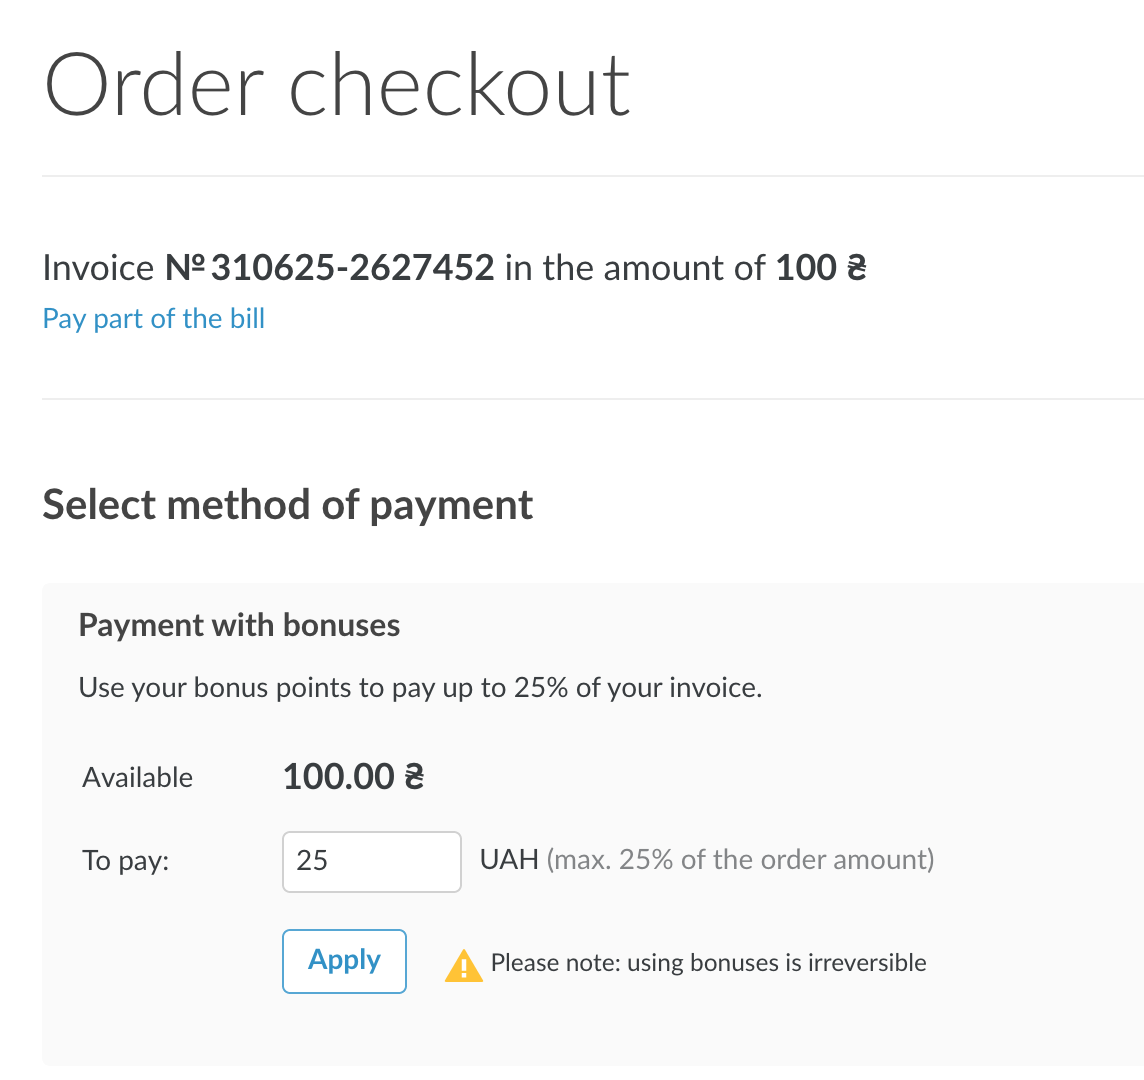
Task: Click the "UAH" currency label
Action: [509, 860]
